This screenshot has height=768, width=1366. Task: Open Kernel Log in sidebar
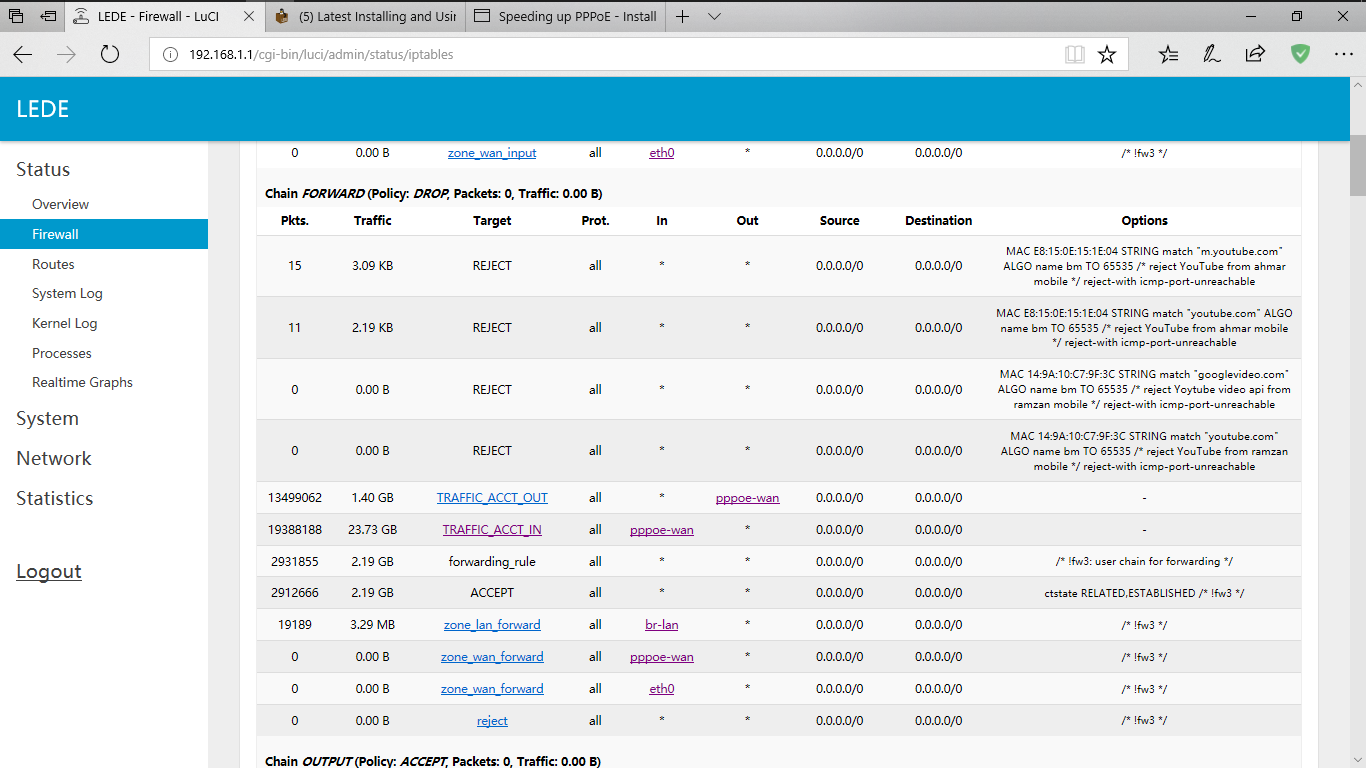64,323
